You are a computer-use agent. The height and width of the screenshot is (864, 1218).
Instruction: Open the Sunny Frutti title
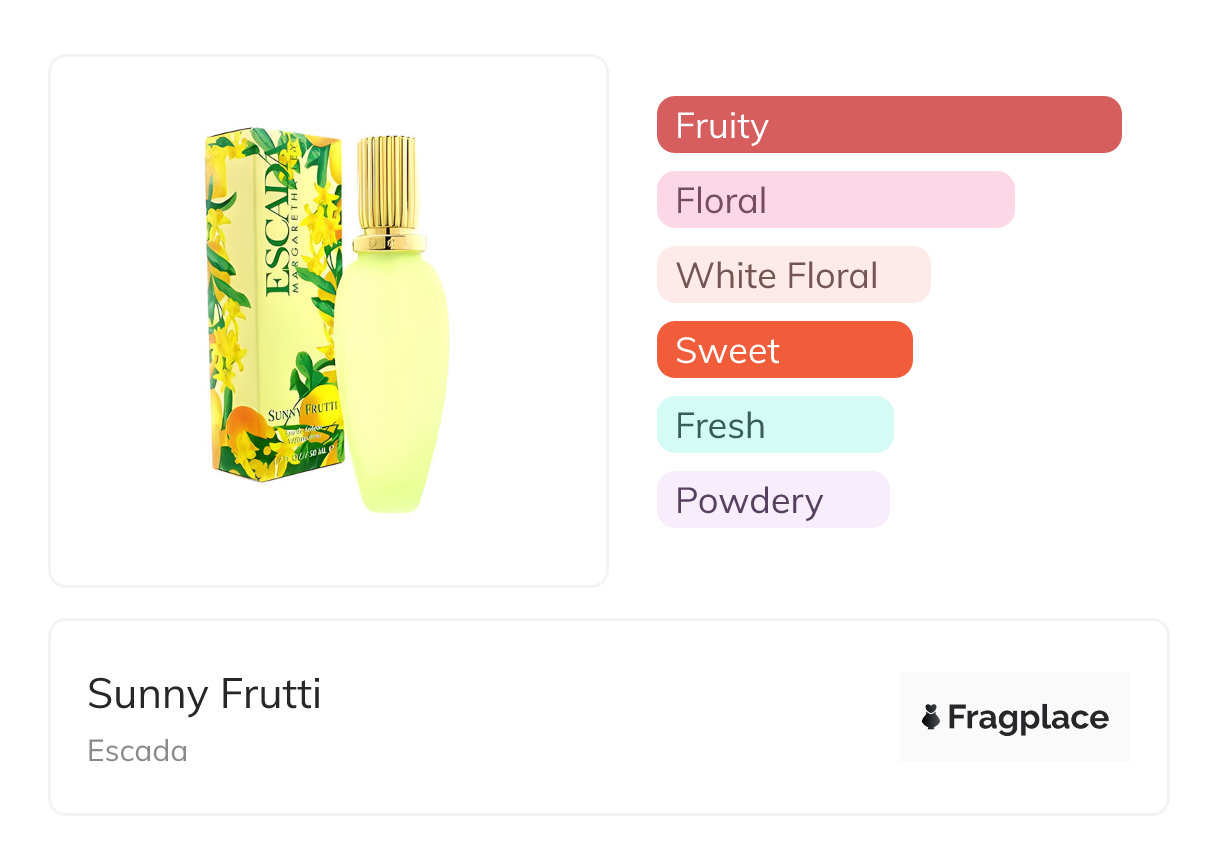(x=204, y=694)
